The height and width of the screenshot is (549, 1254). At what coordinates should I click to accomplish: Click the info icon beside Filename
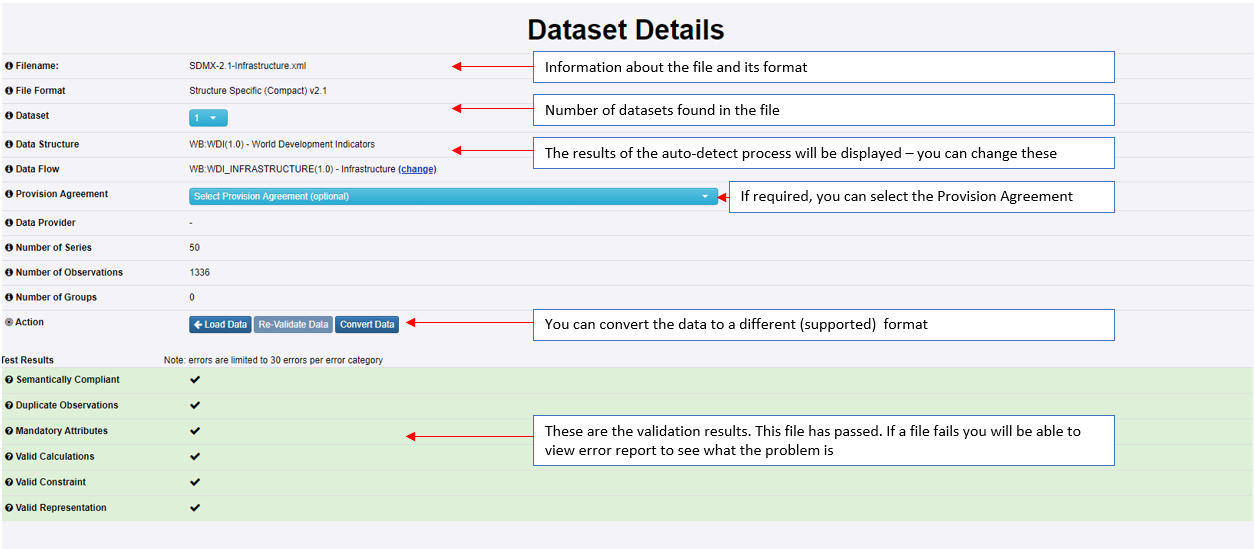pyautogui.click(x=9, y=66)
